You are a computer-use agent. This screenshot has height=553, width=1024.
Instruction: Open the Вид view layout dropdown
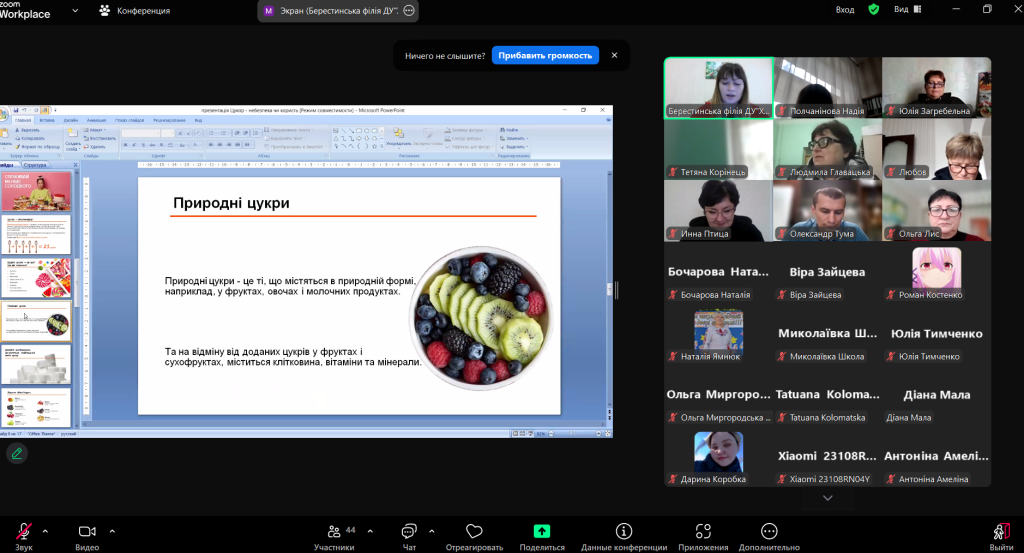tap(908, 9)
